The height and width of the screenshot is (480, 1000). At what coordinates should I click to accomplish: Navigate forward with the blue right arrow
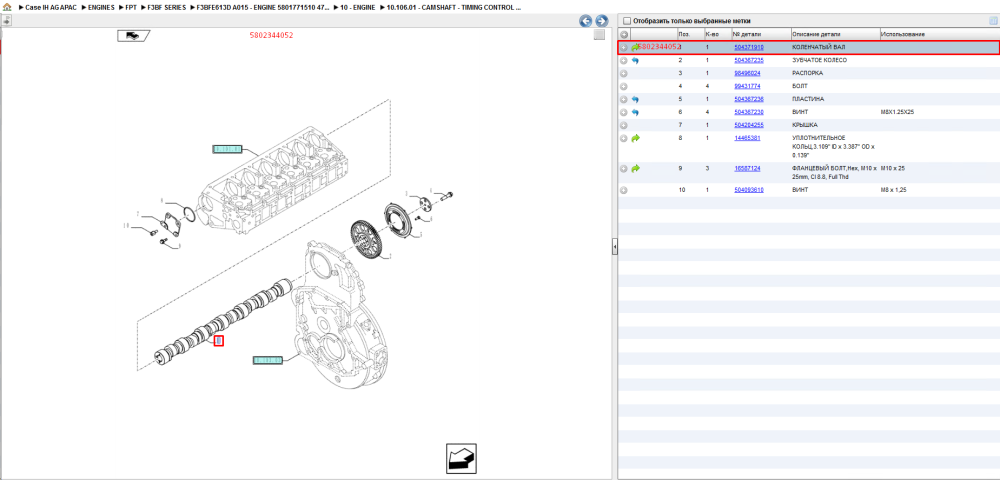(601, 21)
